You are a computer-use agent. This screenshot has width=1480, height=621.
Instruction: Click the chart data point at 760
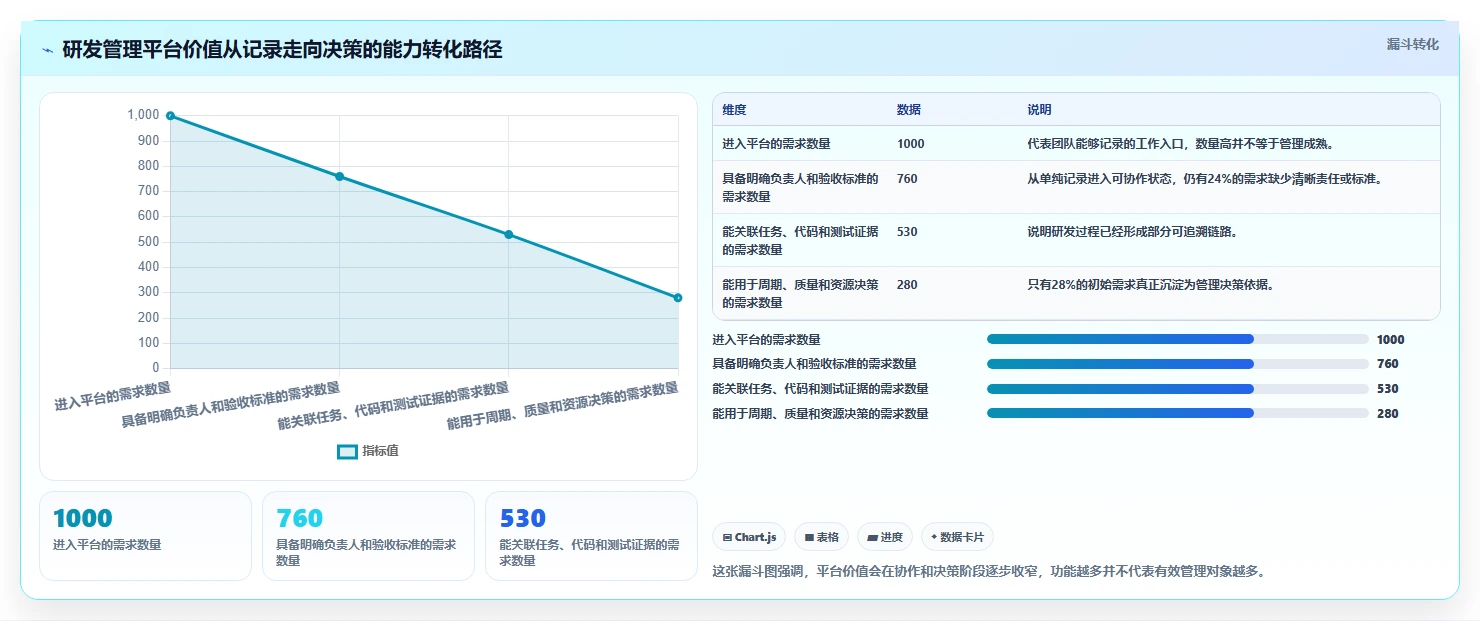(x=339, y=176)
